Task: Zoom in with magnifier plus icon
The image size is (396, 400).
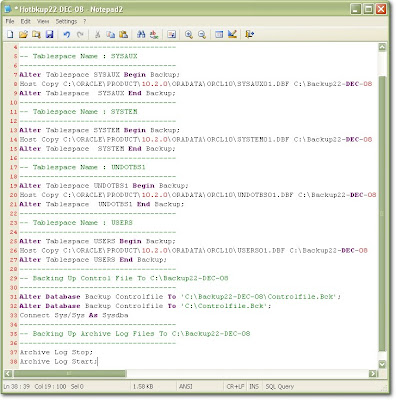Action: 189,34
